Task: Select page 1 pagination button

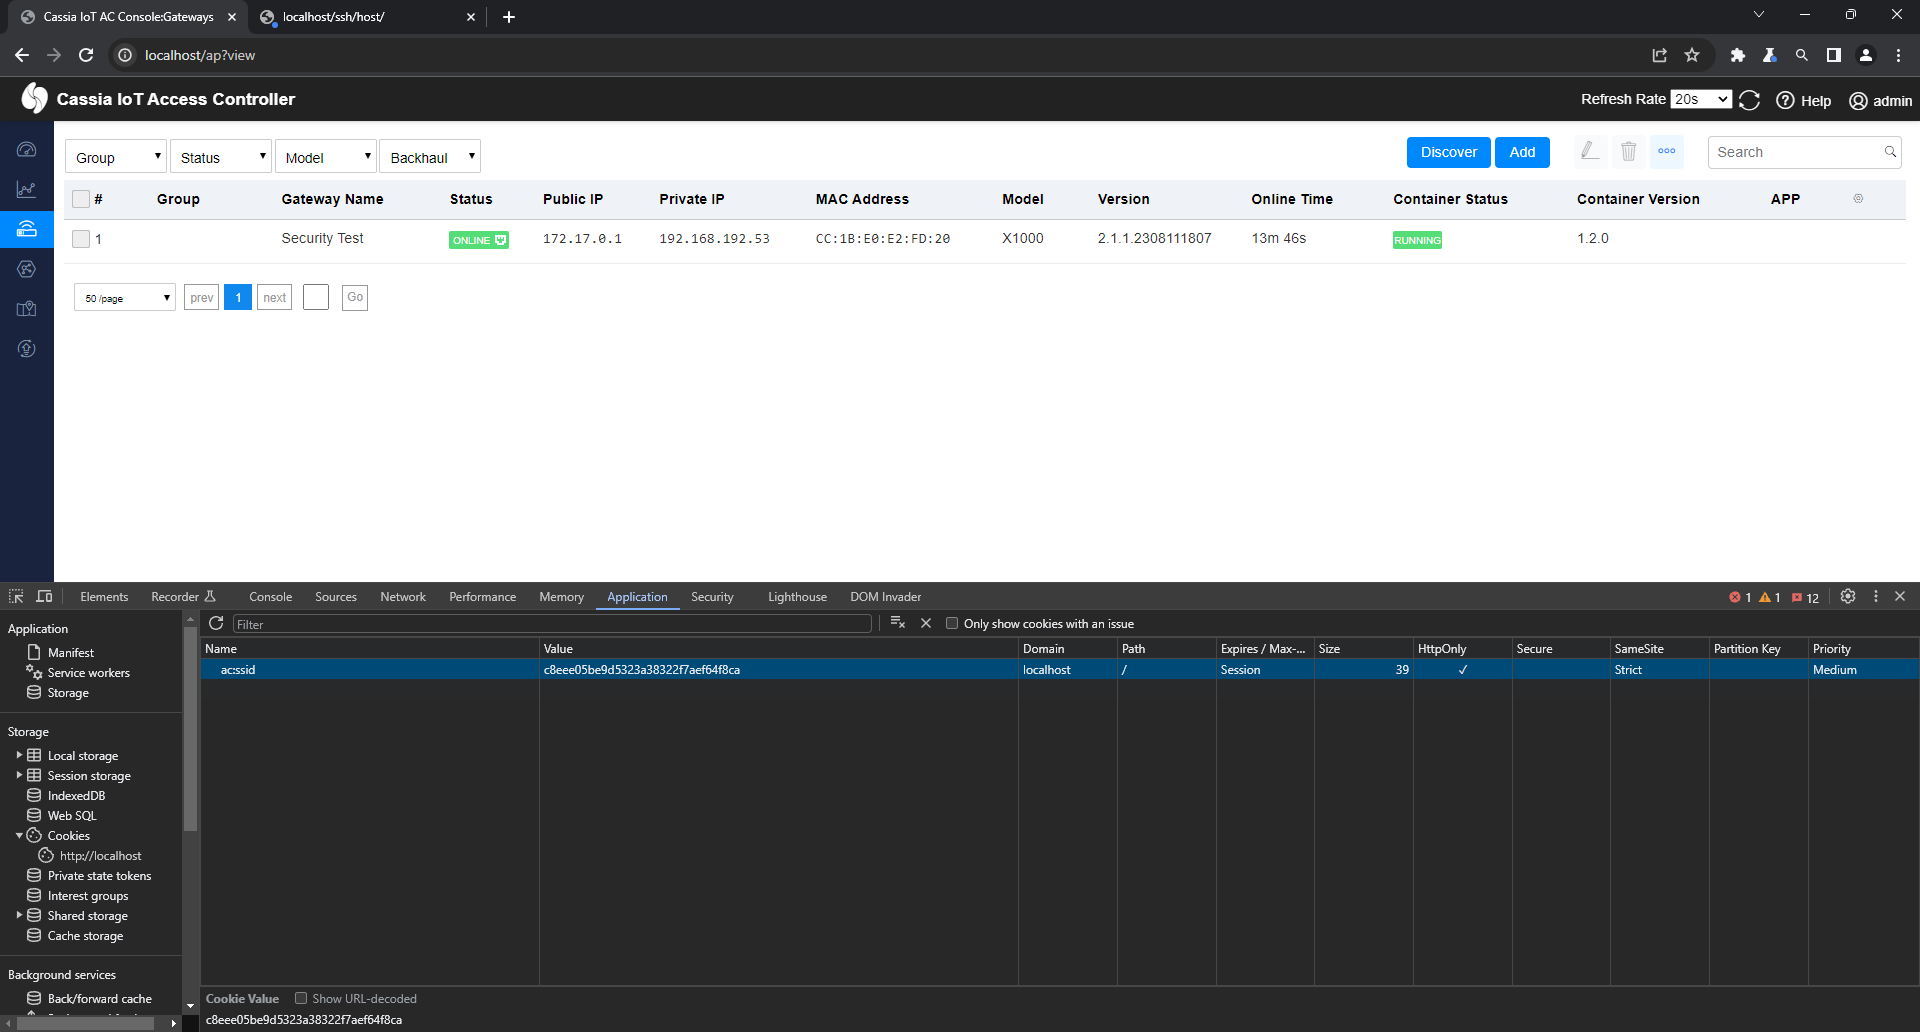Action: (x=238, y=298)
